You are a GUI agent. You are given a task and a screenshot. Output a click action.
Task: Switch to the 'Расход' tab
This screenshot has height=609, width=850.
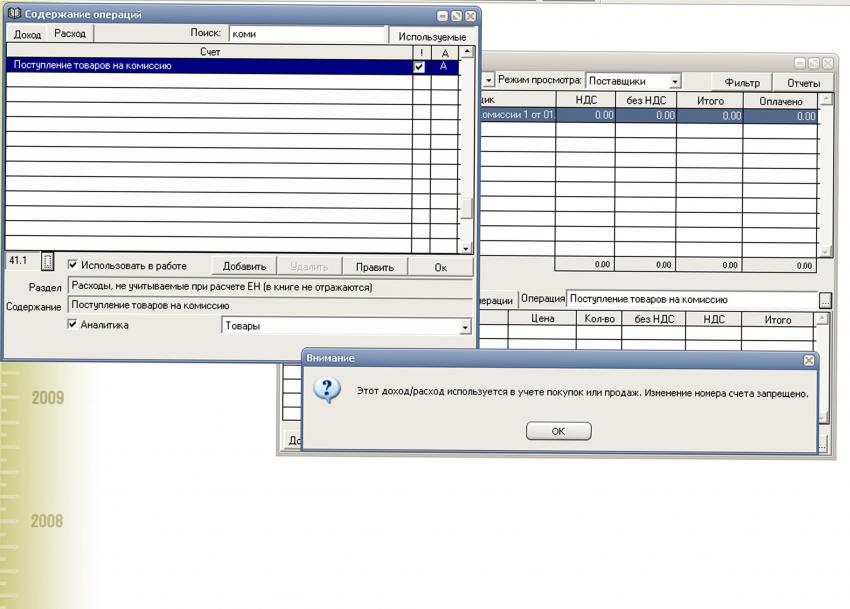[70, 34]
